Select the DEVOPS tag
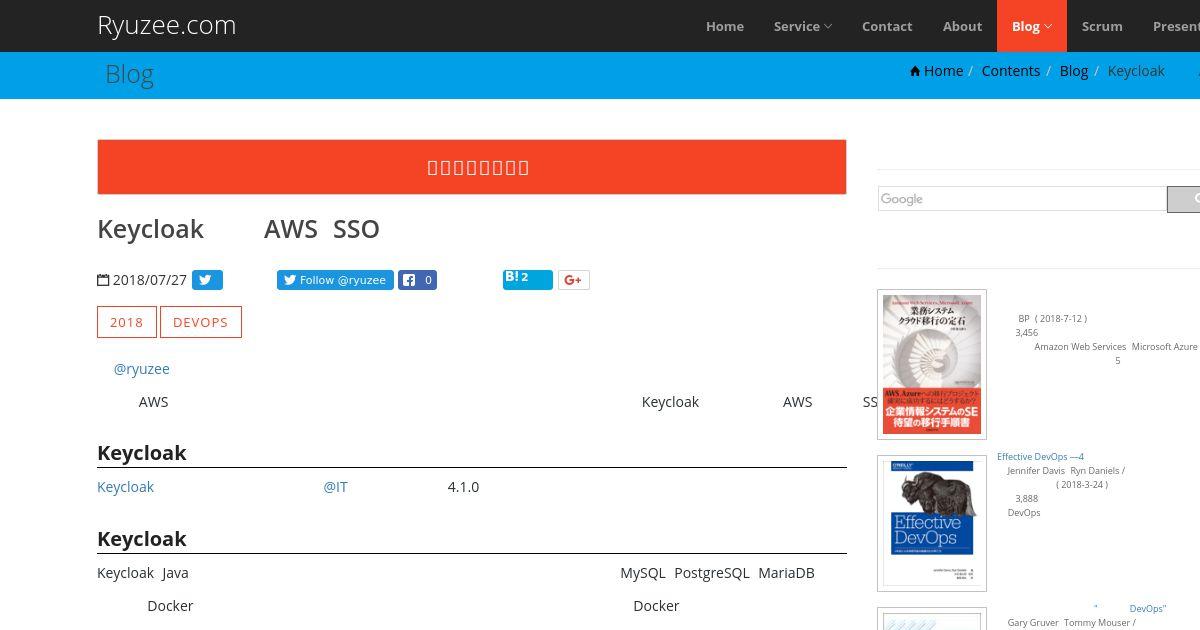This screenshot has width=1200, height=630. [x=201, y=322]
